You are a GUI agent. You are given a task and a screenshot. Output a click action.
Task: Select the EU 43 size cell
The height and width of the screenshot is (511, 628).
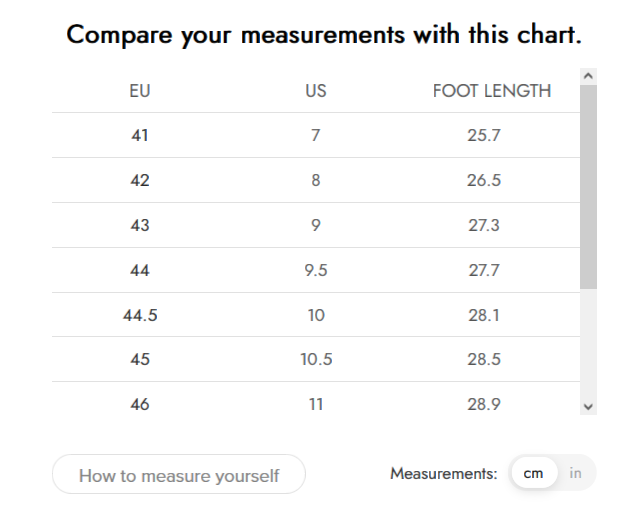tap(140, 225)
